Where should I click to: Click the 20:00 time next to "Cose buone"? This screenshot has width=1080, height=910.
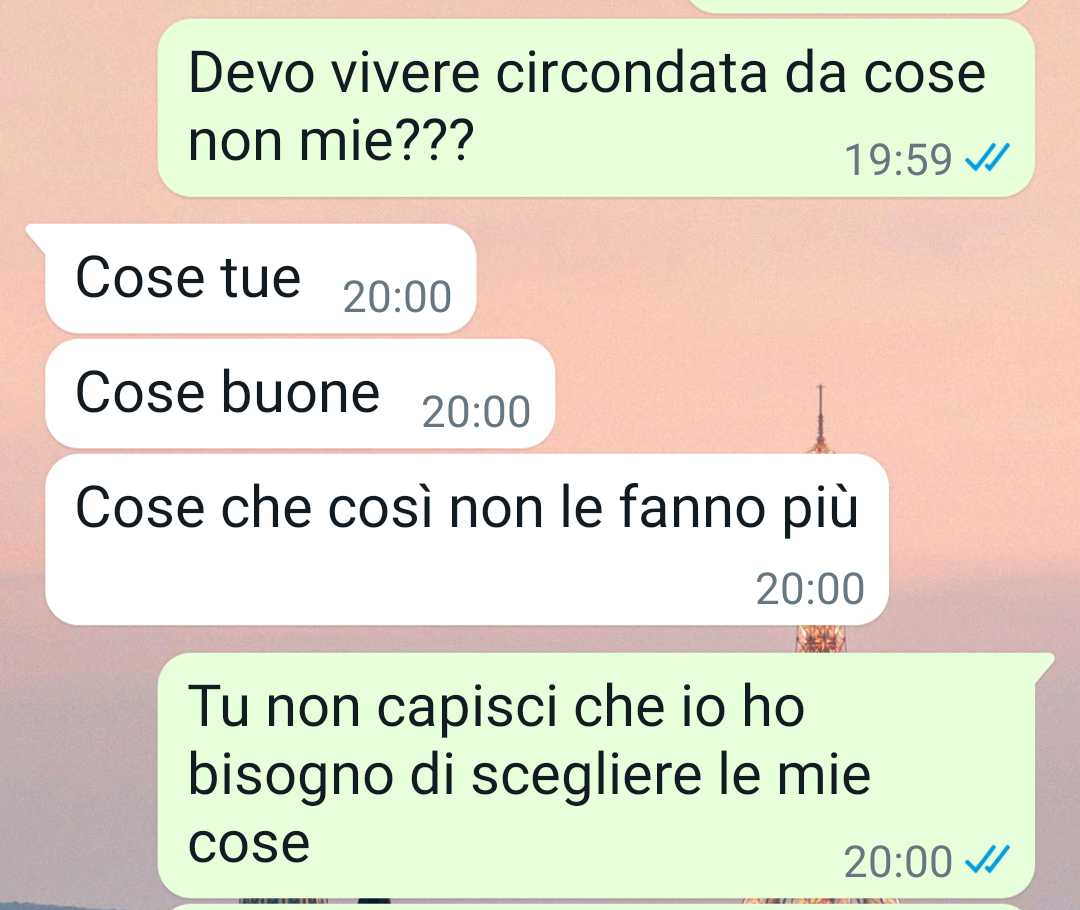coord(476,412)
